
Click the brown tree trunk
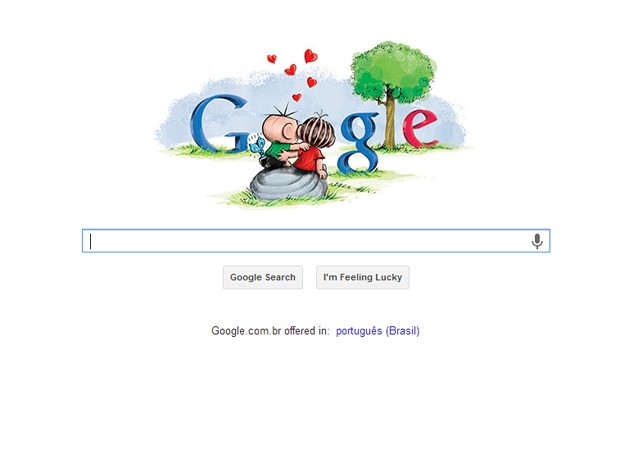(389, 123)
